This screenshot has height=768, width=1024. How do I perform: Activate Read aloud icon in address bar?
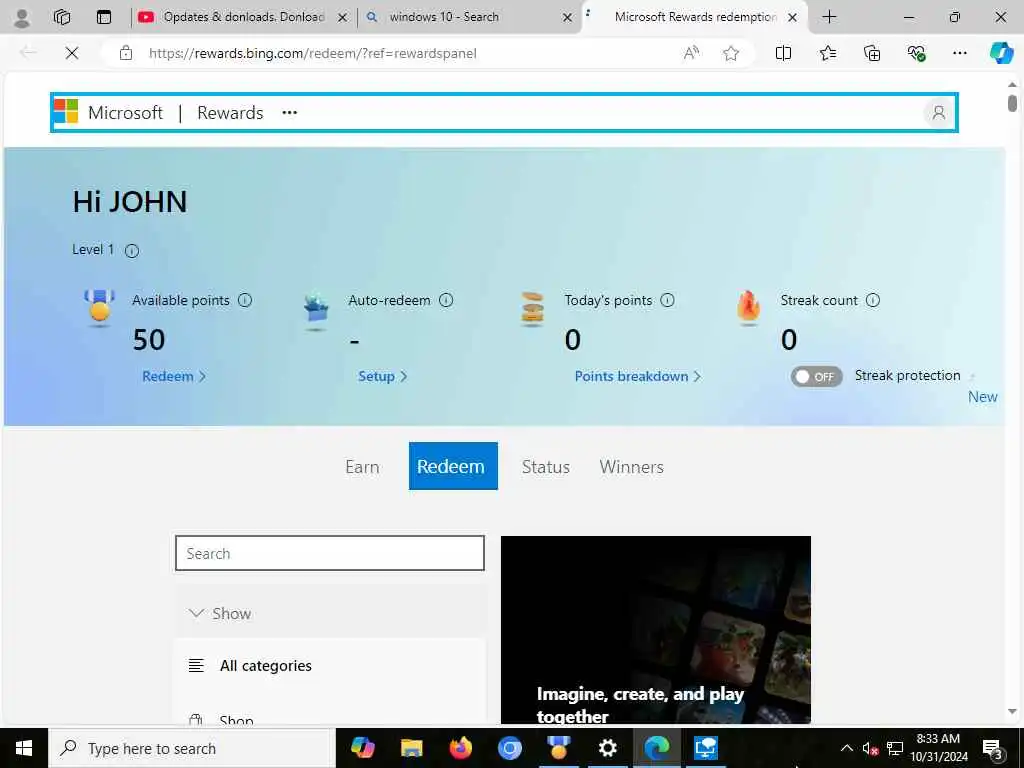[691, 53]
